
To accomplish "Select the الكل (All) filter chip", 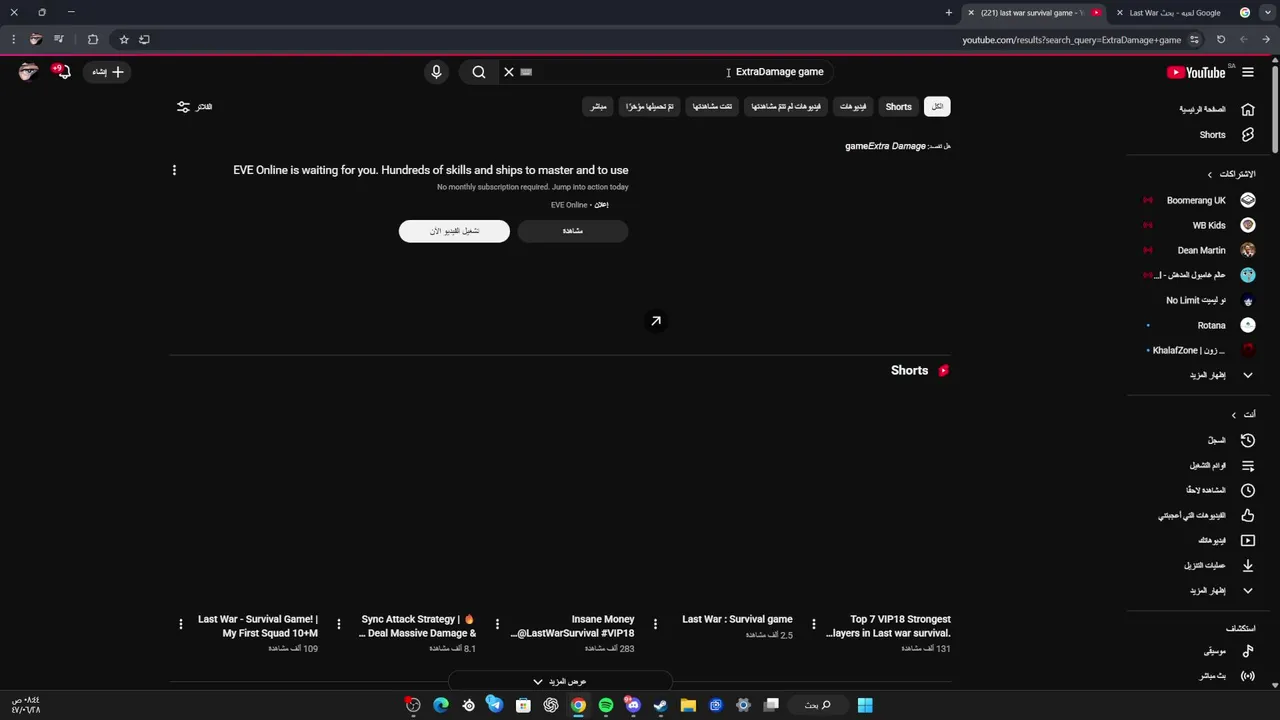I will (937, 107).
